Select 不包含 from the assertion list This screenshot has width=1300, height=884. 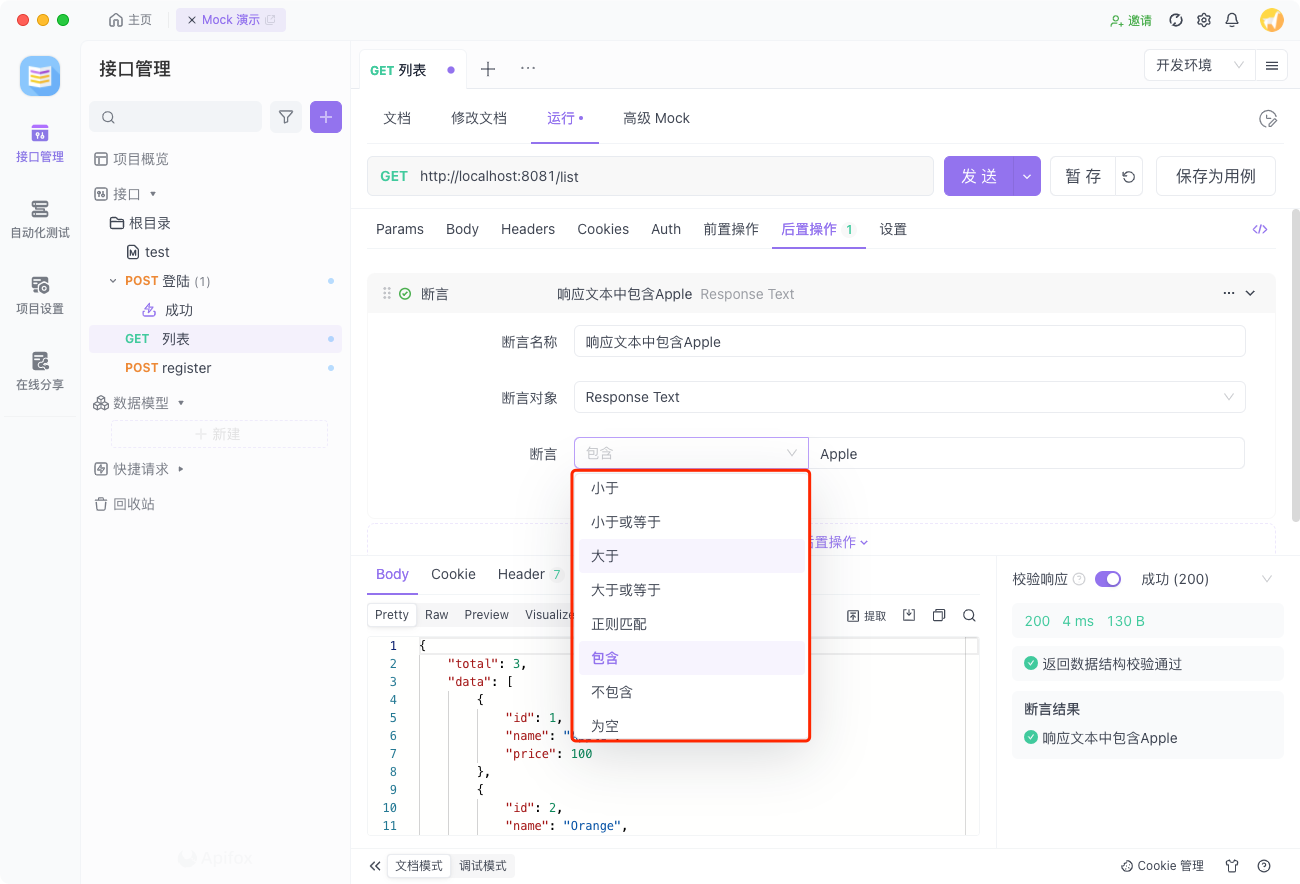[691, 692]
